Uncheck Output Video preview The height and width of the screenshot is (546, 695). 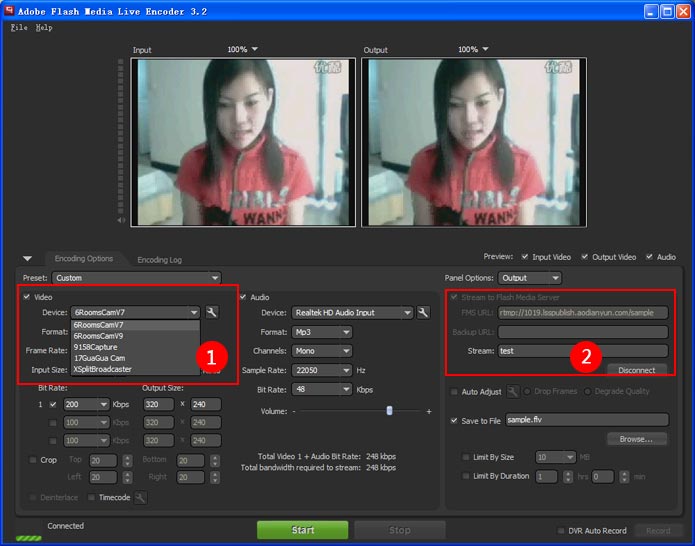click(x=585, y=257)
